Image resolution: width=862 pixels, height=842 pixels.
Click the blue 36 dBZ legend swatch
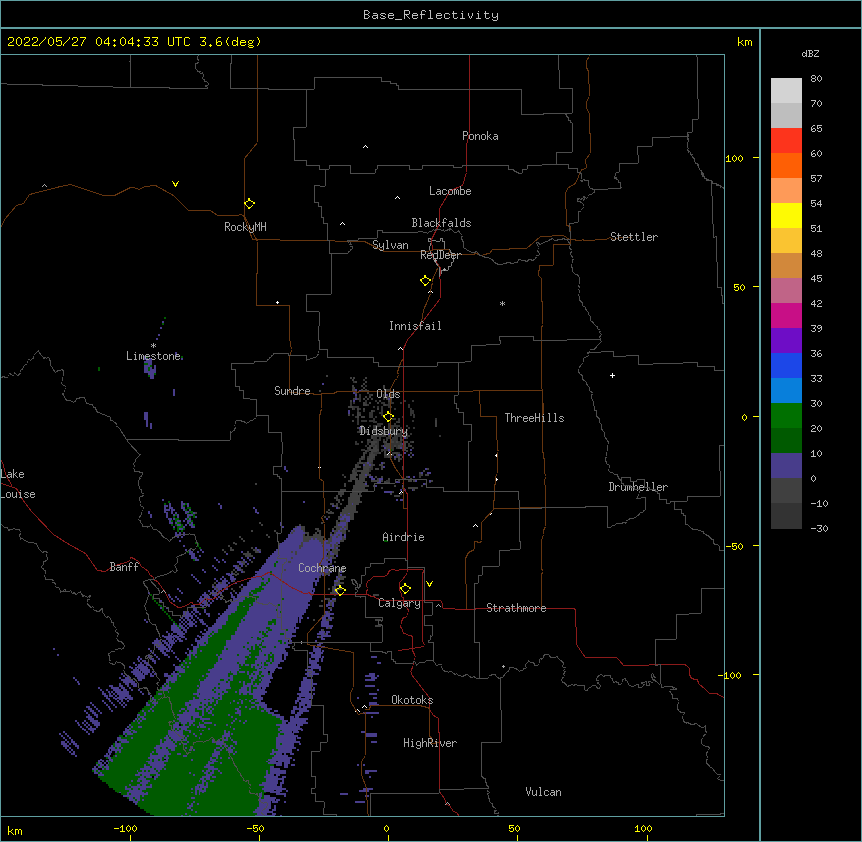click(786, 365)
